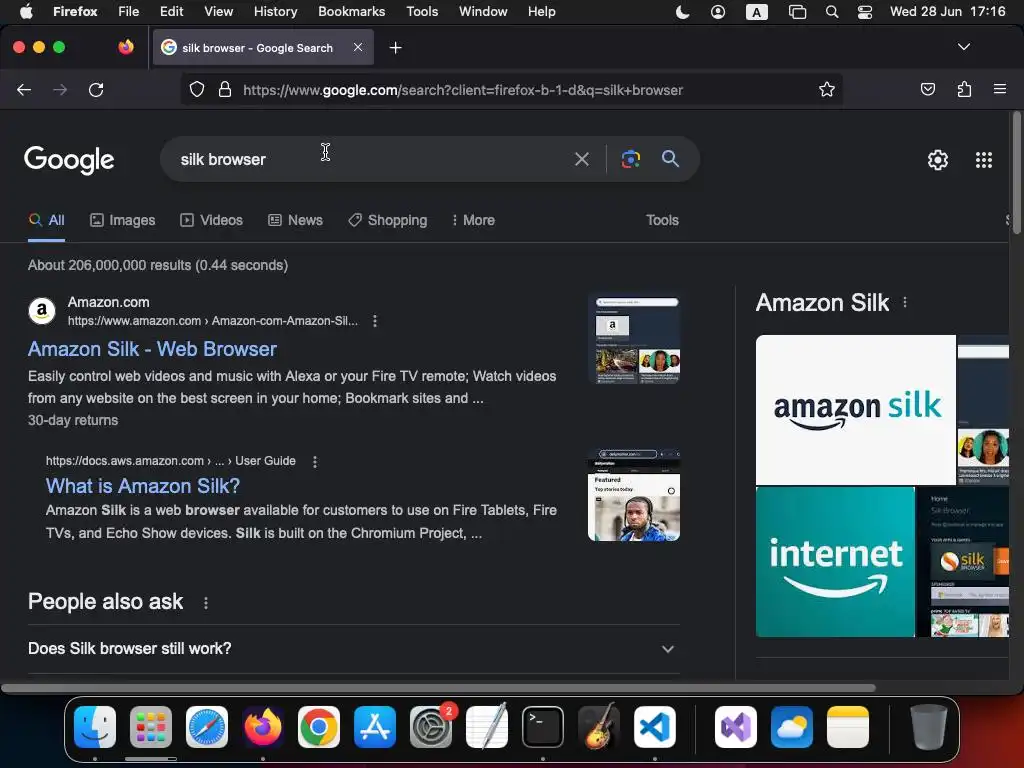Open options menu for Amazon.com result

(375, 321)
